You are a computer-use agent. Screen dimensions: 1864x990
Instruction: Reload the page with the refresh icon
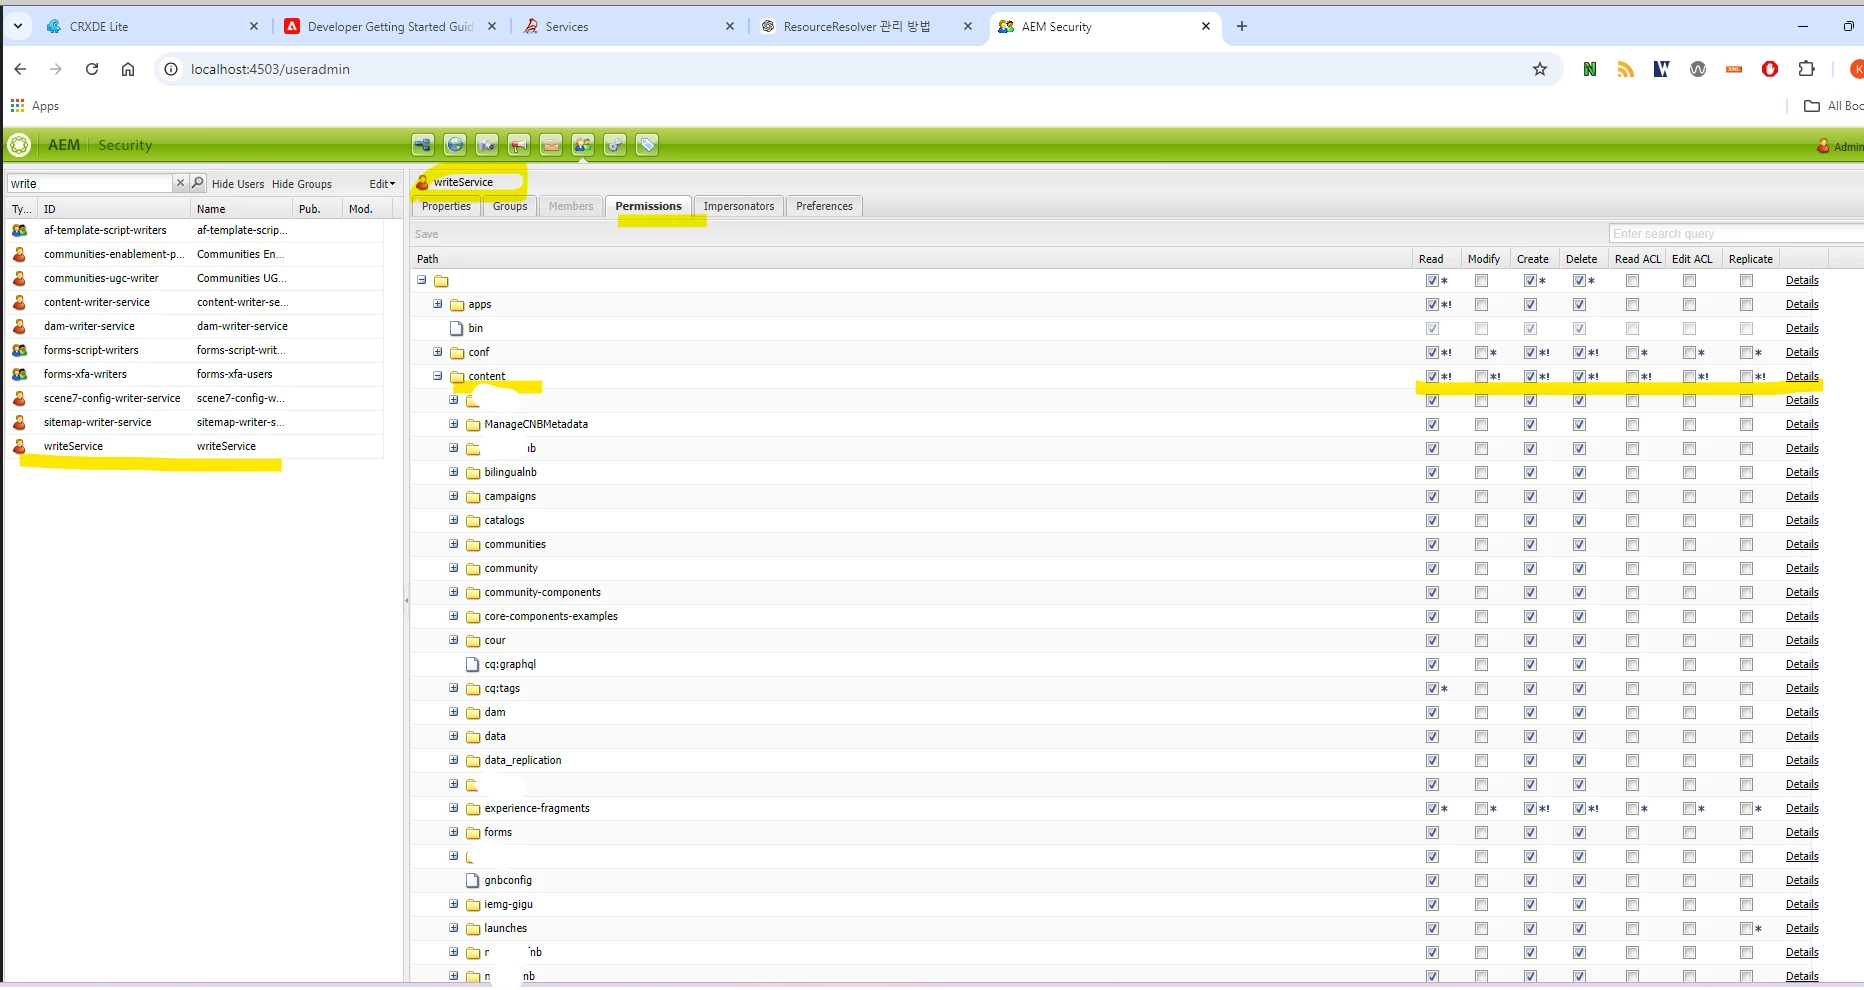tap(92, 69)
